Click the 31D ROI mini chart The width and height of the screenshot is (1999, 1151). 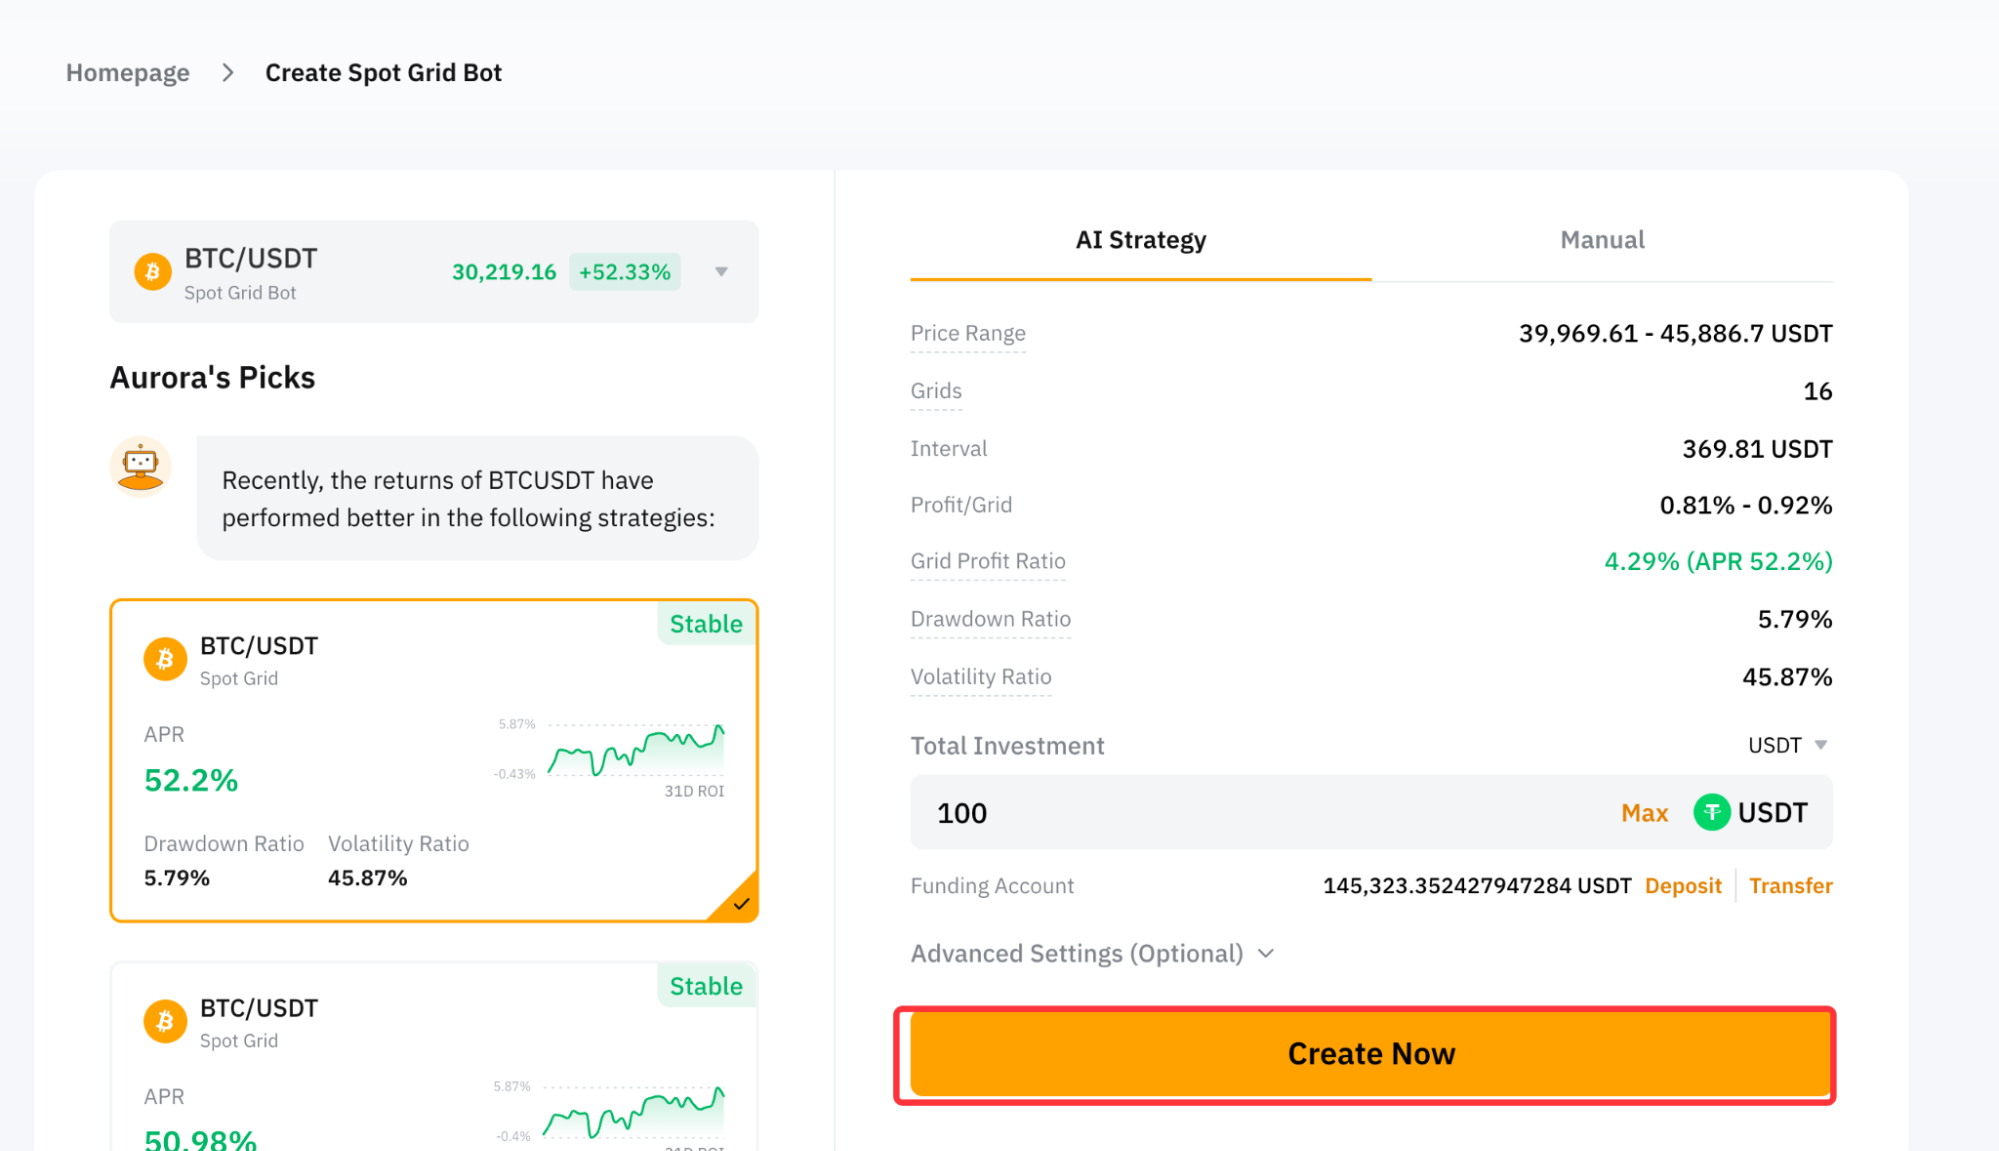click(635, 751)
